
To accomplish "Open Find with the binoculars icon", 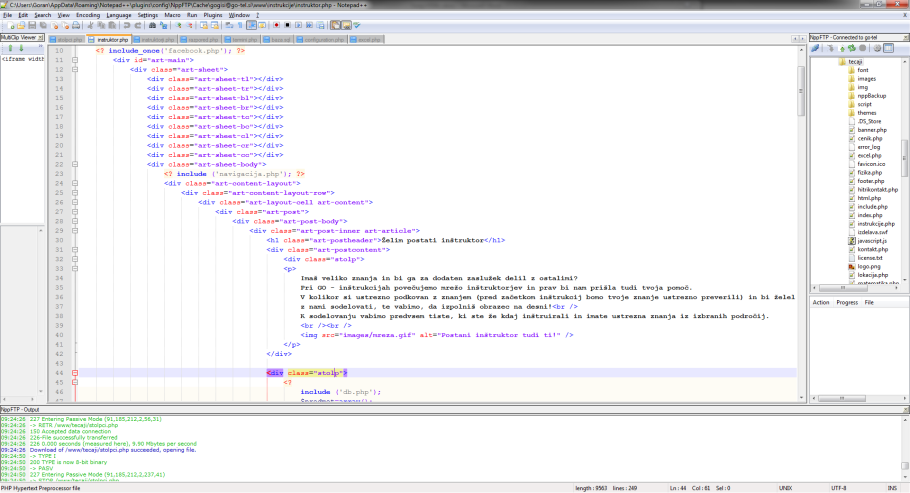I will pos(152,26).
